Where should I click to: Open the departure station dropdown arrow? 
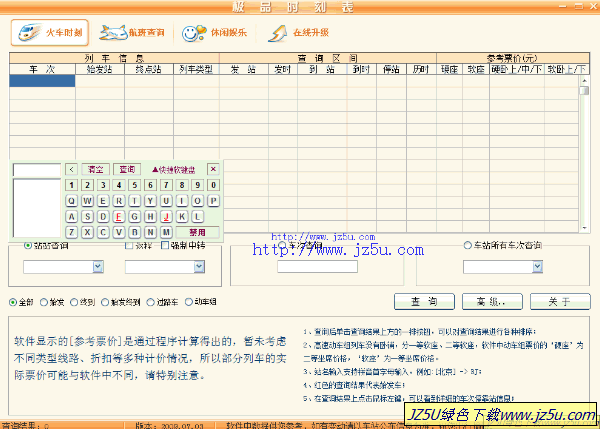coord(98,266)
